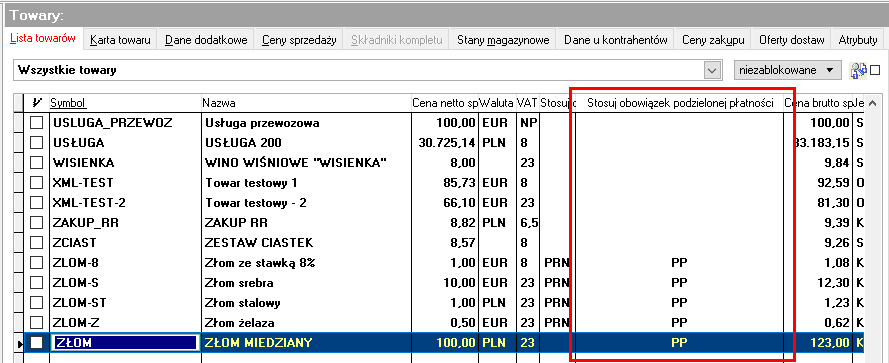Go to the Stany magazynowe tab
Viewport: 889px width, 363px height.
click(503, 40)
